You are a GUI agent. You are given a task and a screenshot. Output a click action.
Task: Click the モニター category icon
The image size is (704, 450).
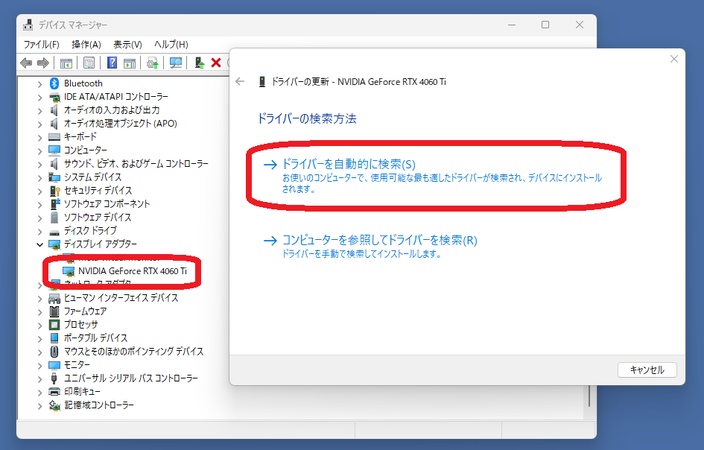(54, 365)
